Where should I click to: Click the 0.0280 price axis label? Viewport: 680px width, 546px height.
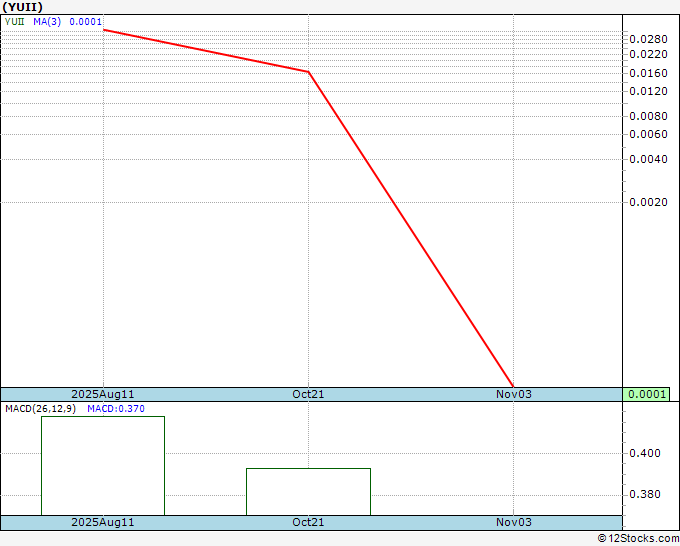648,39
